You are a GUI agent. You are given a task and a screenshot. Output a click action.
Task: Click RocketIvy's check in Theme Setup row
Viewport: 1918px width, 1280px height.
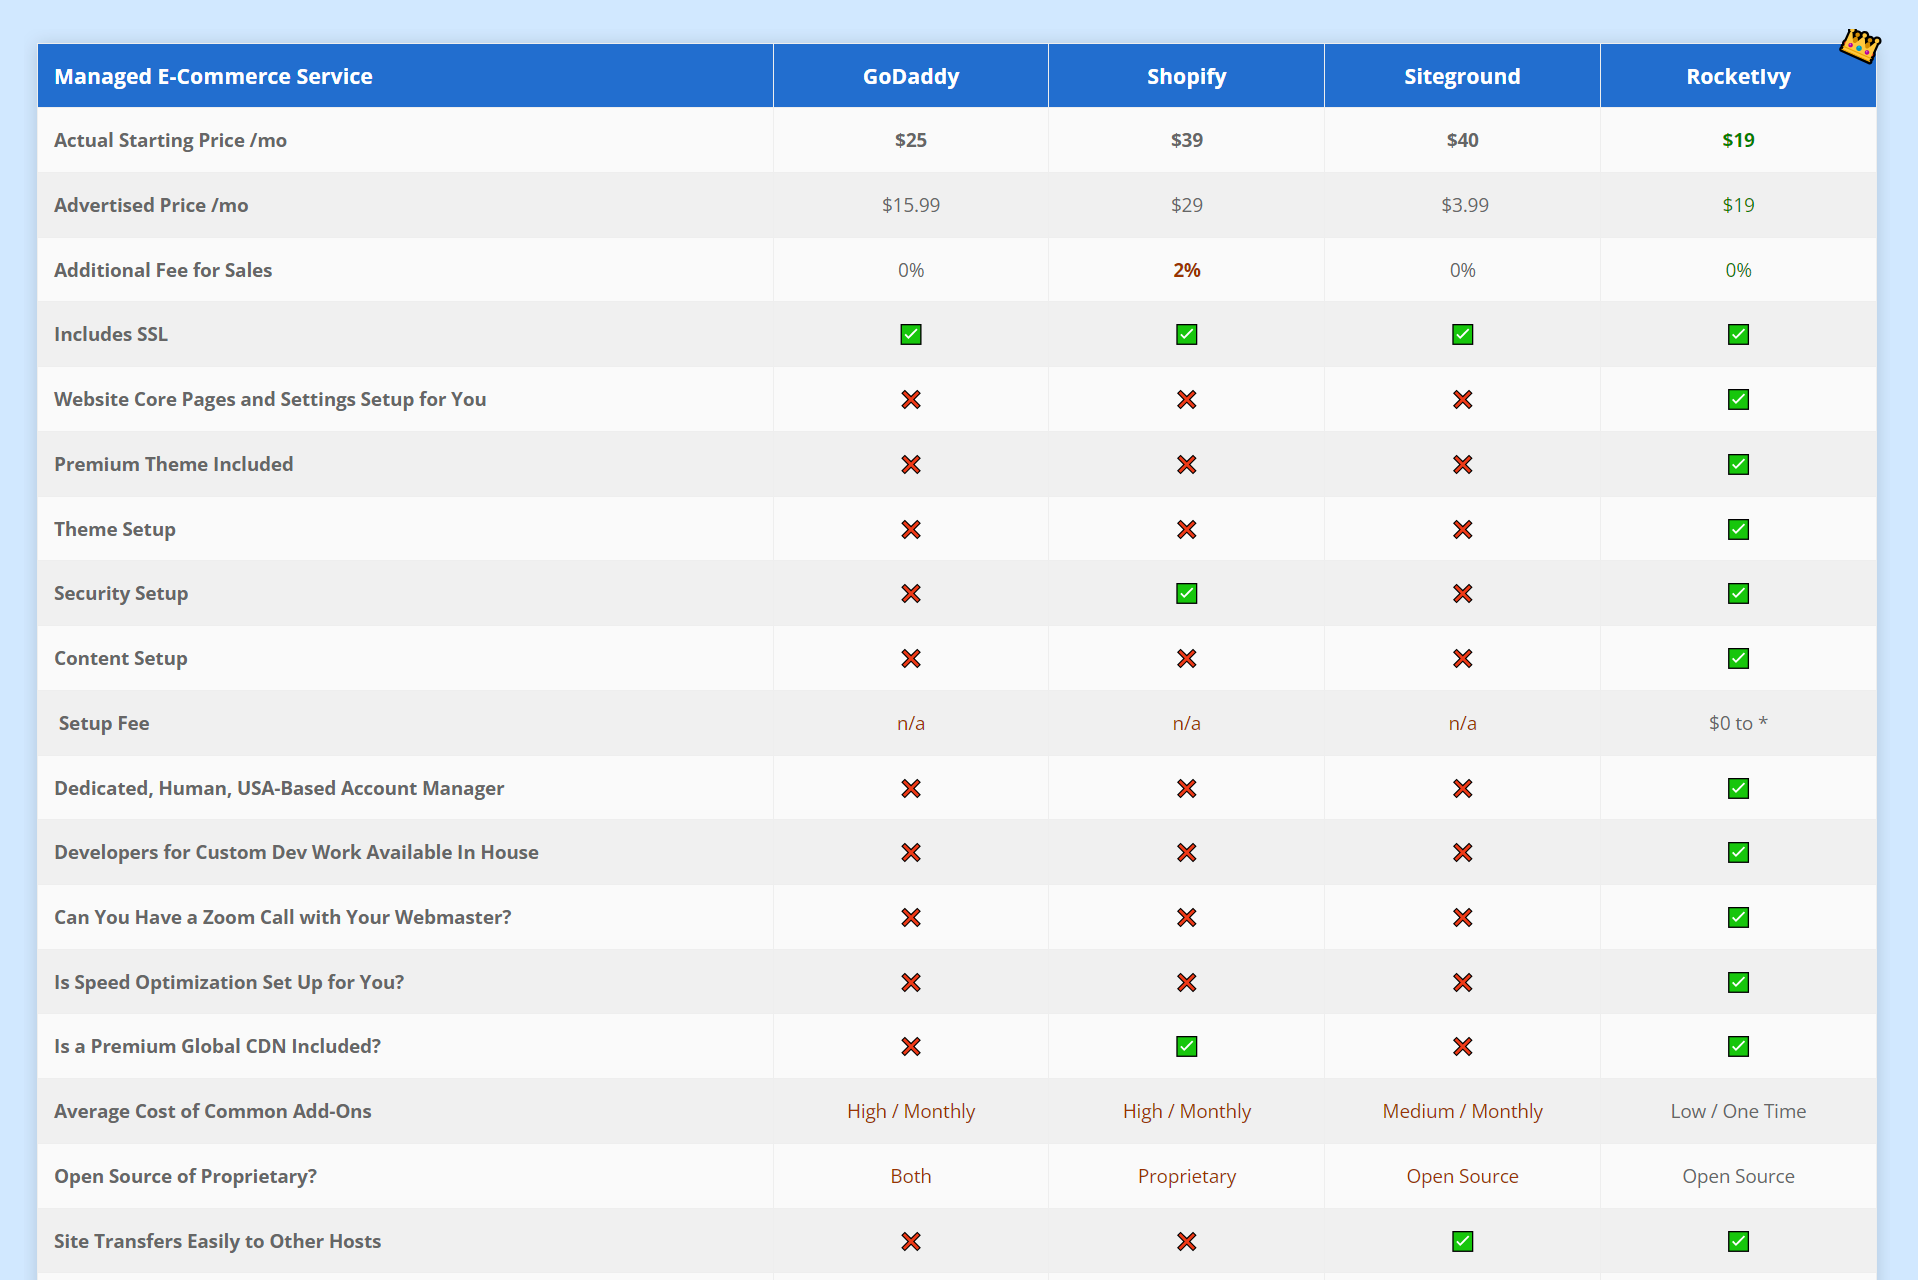tap(1739, 530)
